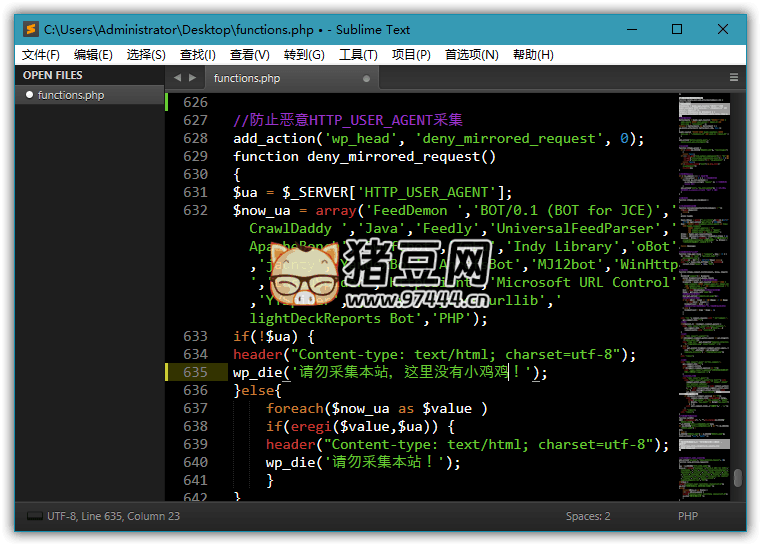Click if(!$ua) on line 633
Viewport: 761px width, 546px height.
tap(265, 336)
